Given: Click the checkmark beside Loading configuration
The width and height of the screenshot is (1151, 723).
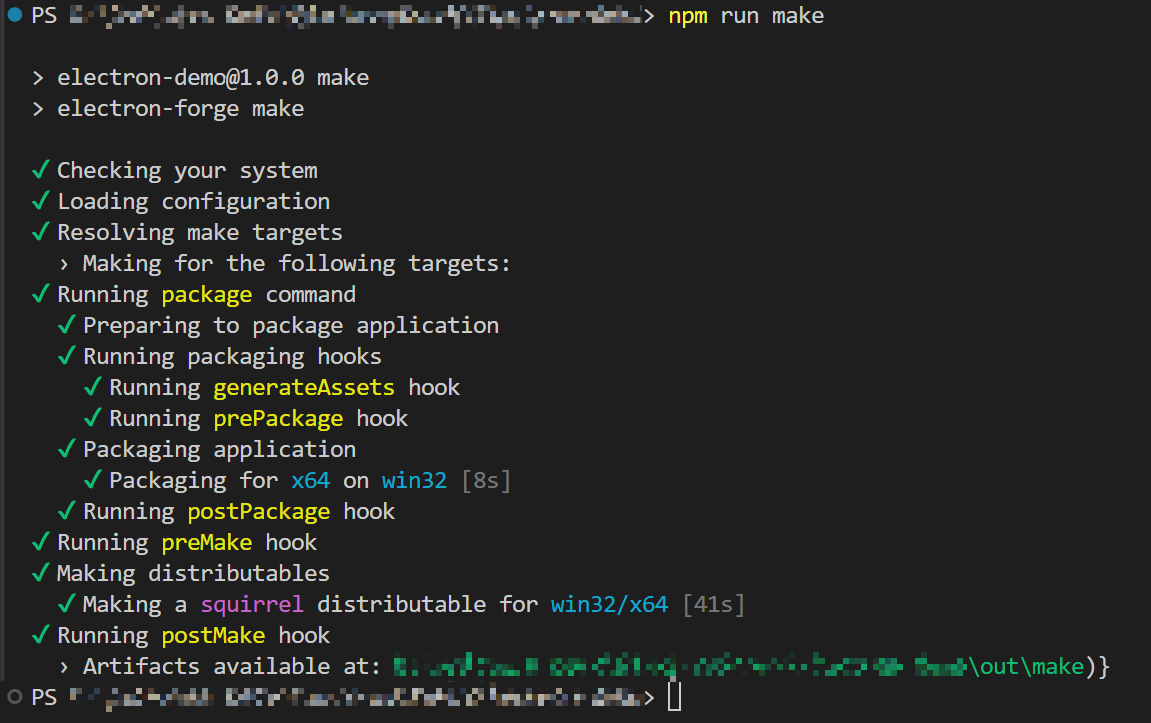Looking at the screenshot, I should pyautogui.click(x=41, y=201).
